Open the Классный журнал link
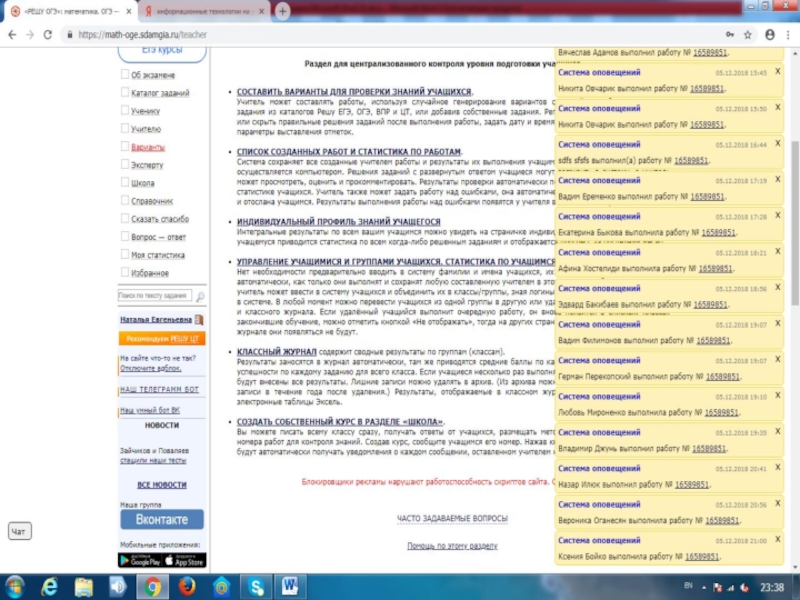The width and height of the screenshot is (800, 600). pos(276,352)
